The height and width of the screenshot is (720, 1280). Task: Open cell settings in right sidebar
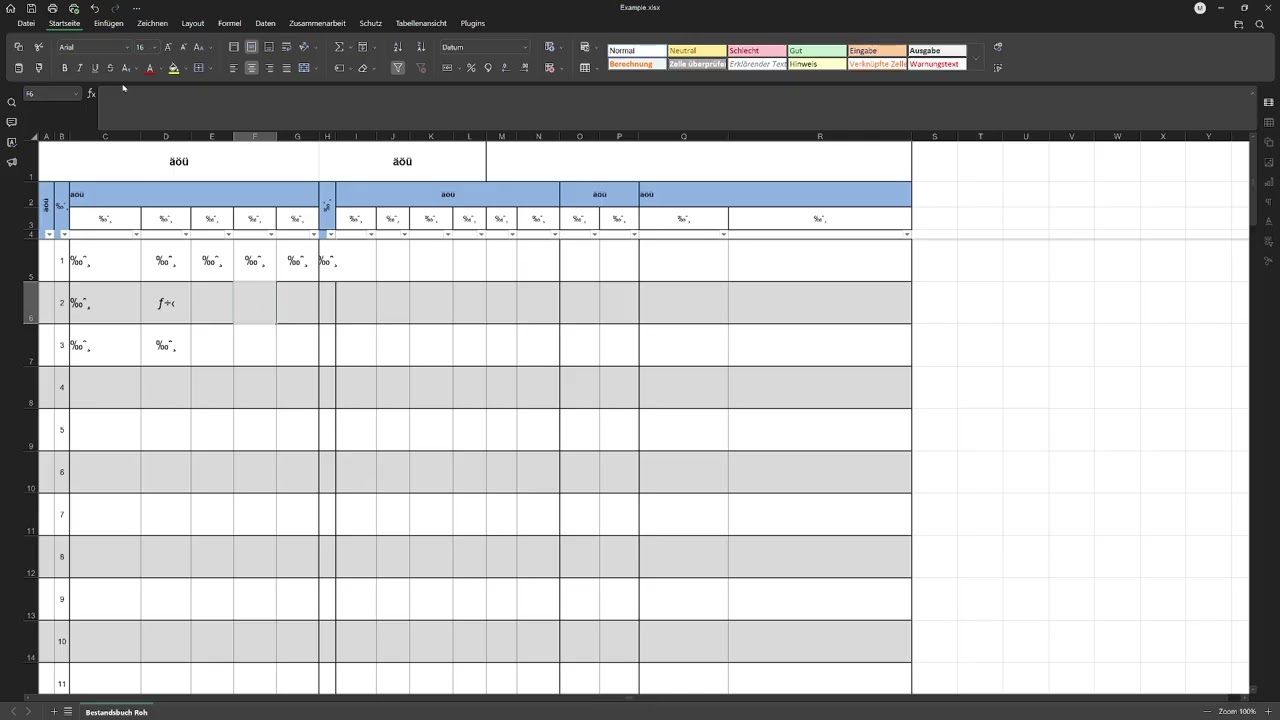tap(1269, 102)
